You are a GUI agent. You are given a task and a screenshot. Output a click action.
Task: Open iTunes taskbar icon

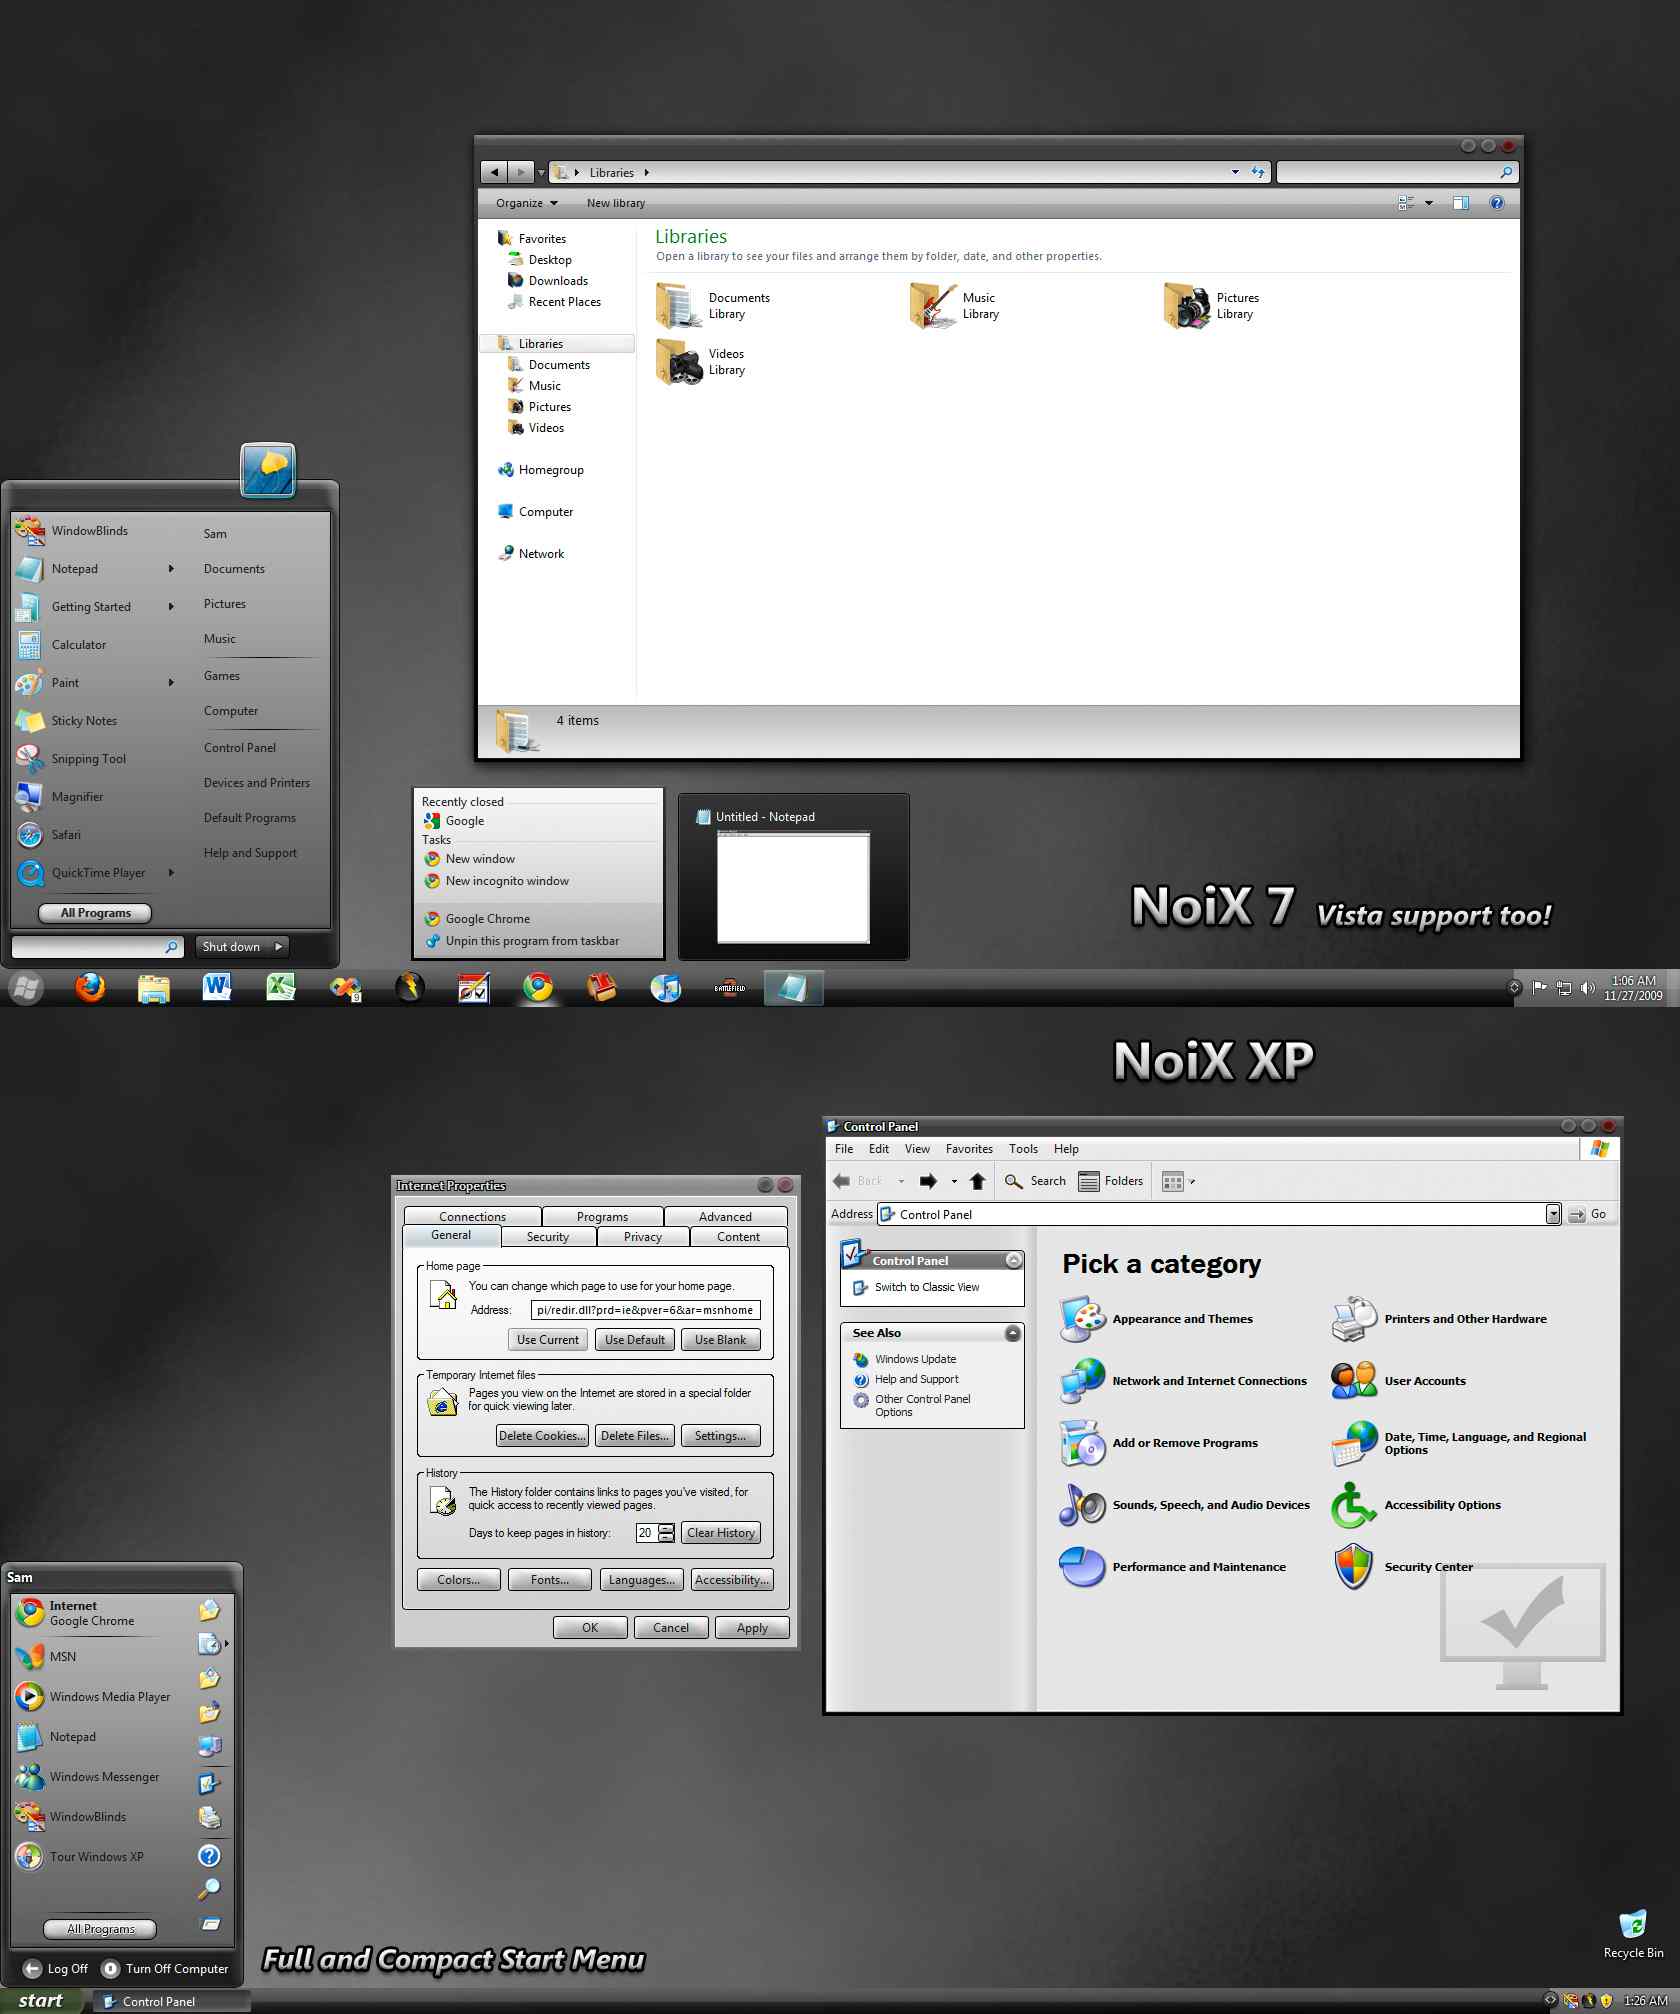665,988
